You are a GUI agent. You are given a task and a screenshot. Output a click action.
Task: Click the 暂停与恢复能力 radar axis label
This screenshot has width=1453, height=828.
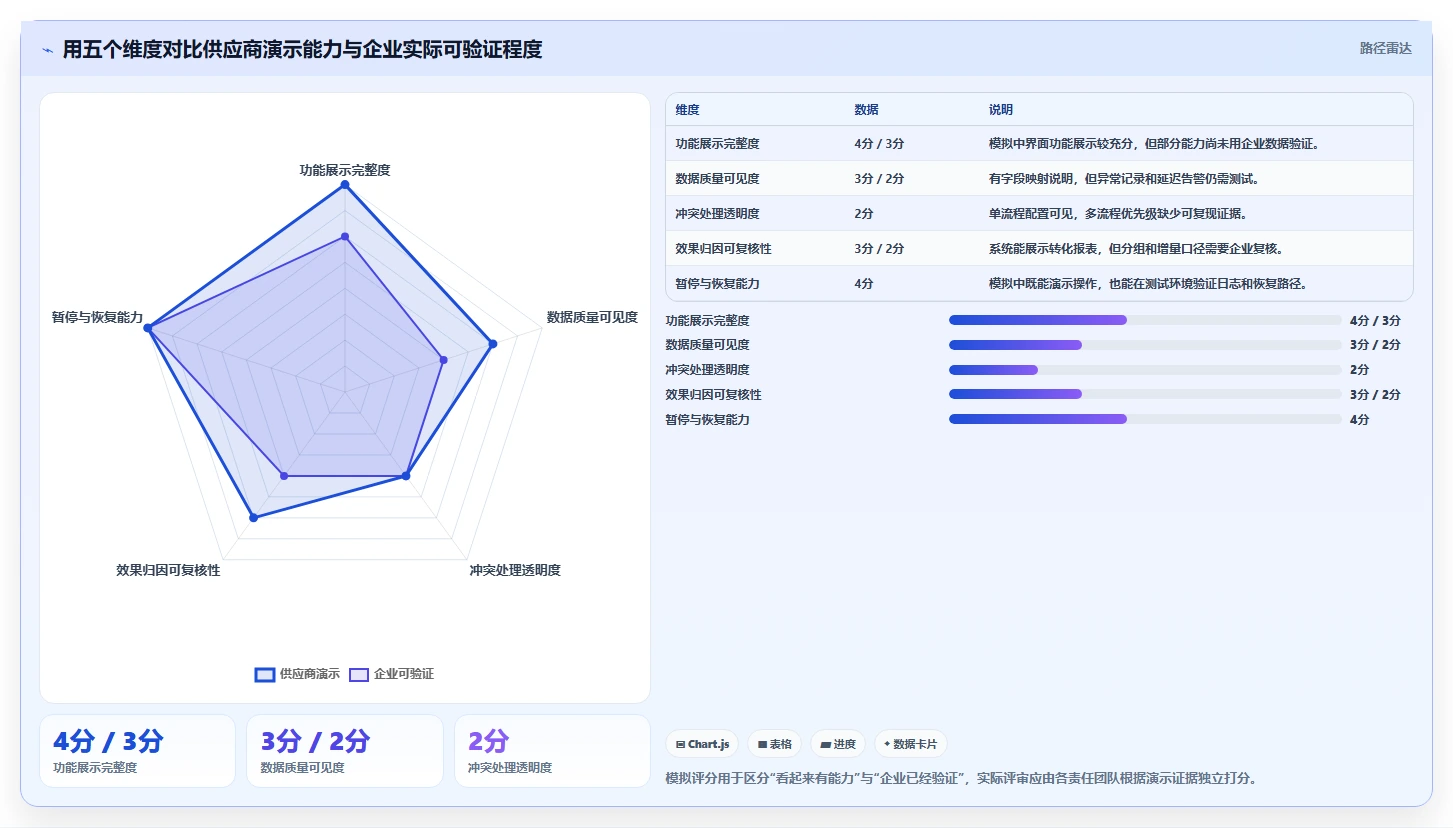pyautogui.click(x=97, y=317)
